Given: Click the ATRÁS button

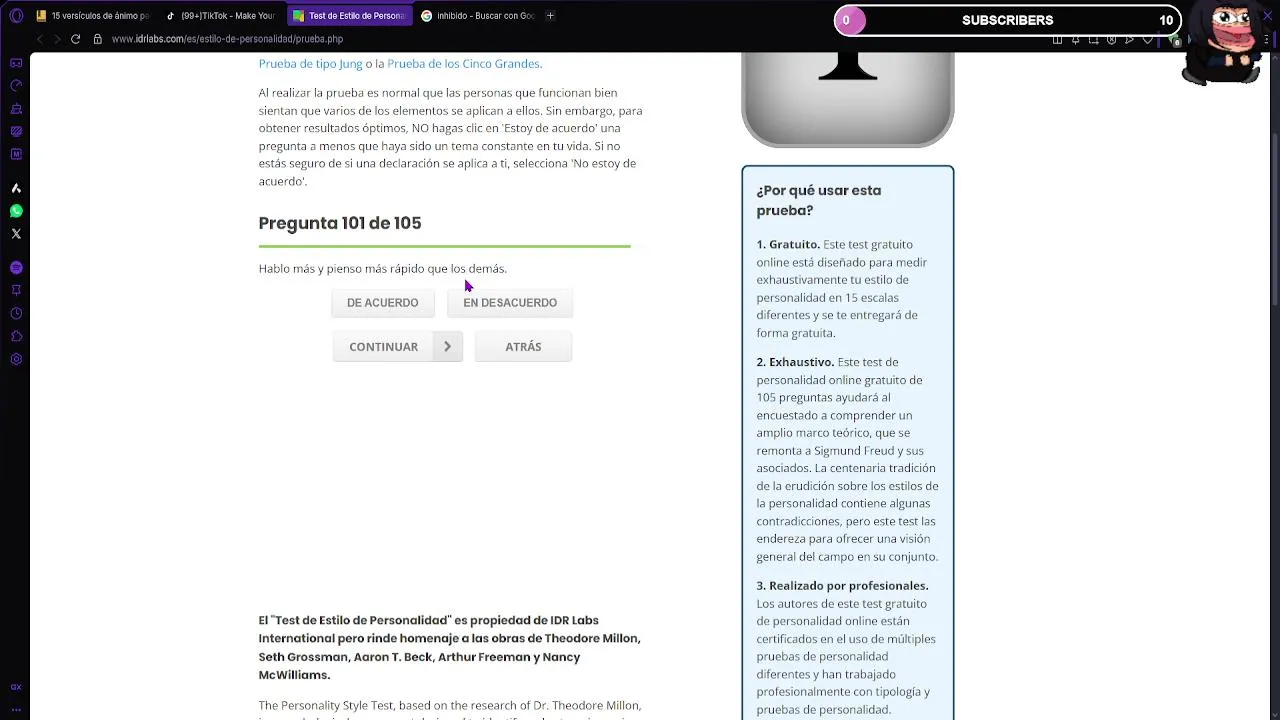Looking at the screenshot, I should point(523,347).
